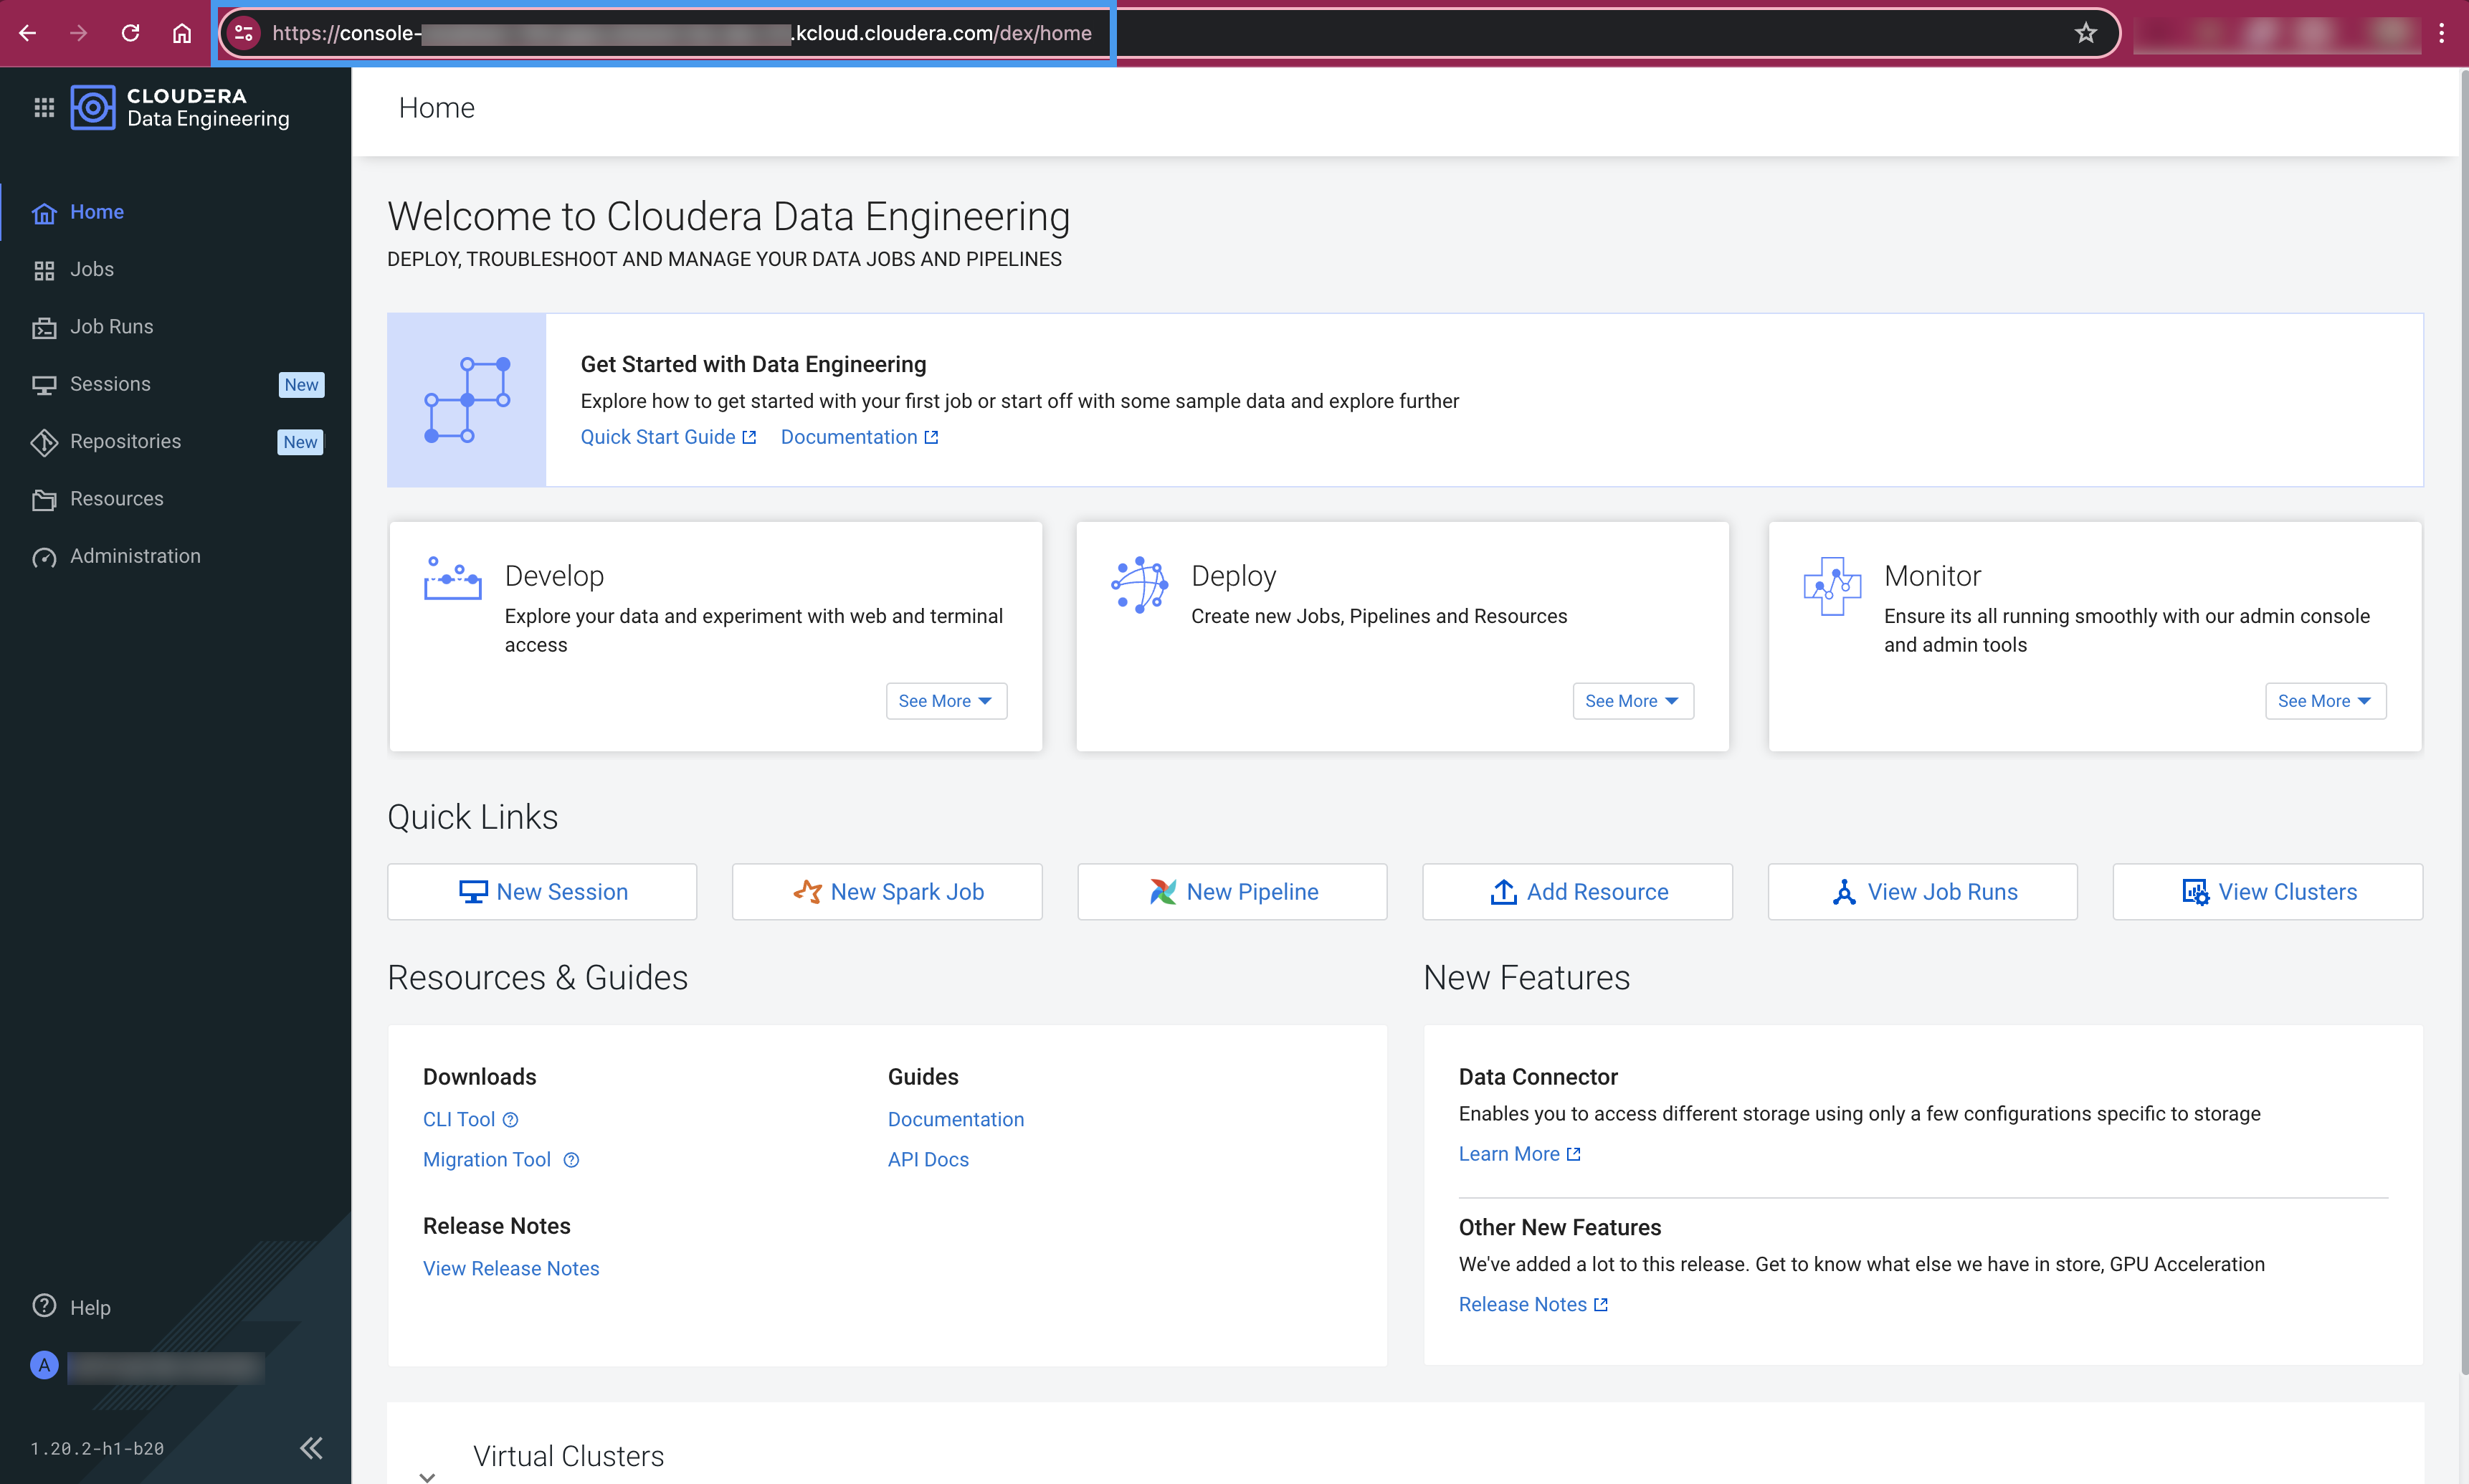The width and height of the screenshot is (2469, 1484).
Task: Go to Jobs in sidebar
Action: click(x=91, y=269)
